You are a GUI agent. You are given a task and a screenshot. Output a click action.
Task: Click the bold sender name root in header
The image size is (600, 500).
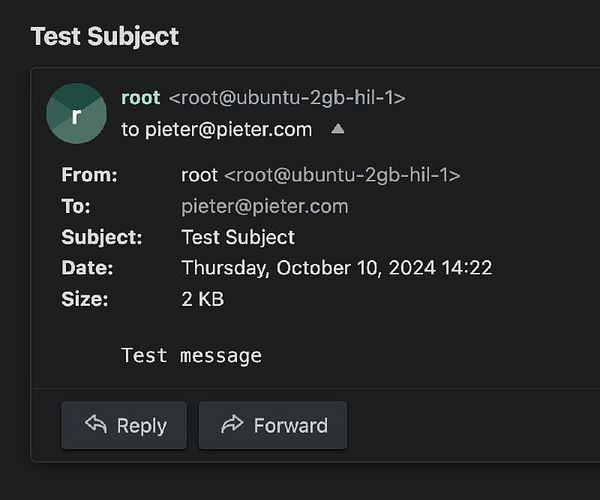tap(140, 97)
